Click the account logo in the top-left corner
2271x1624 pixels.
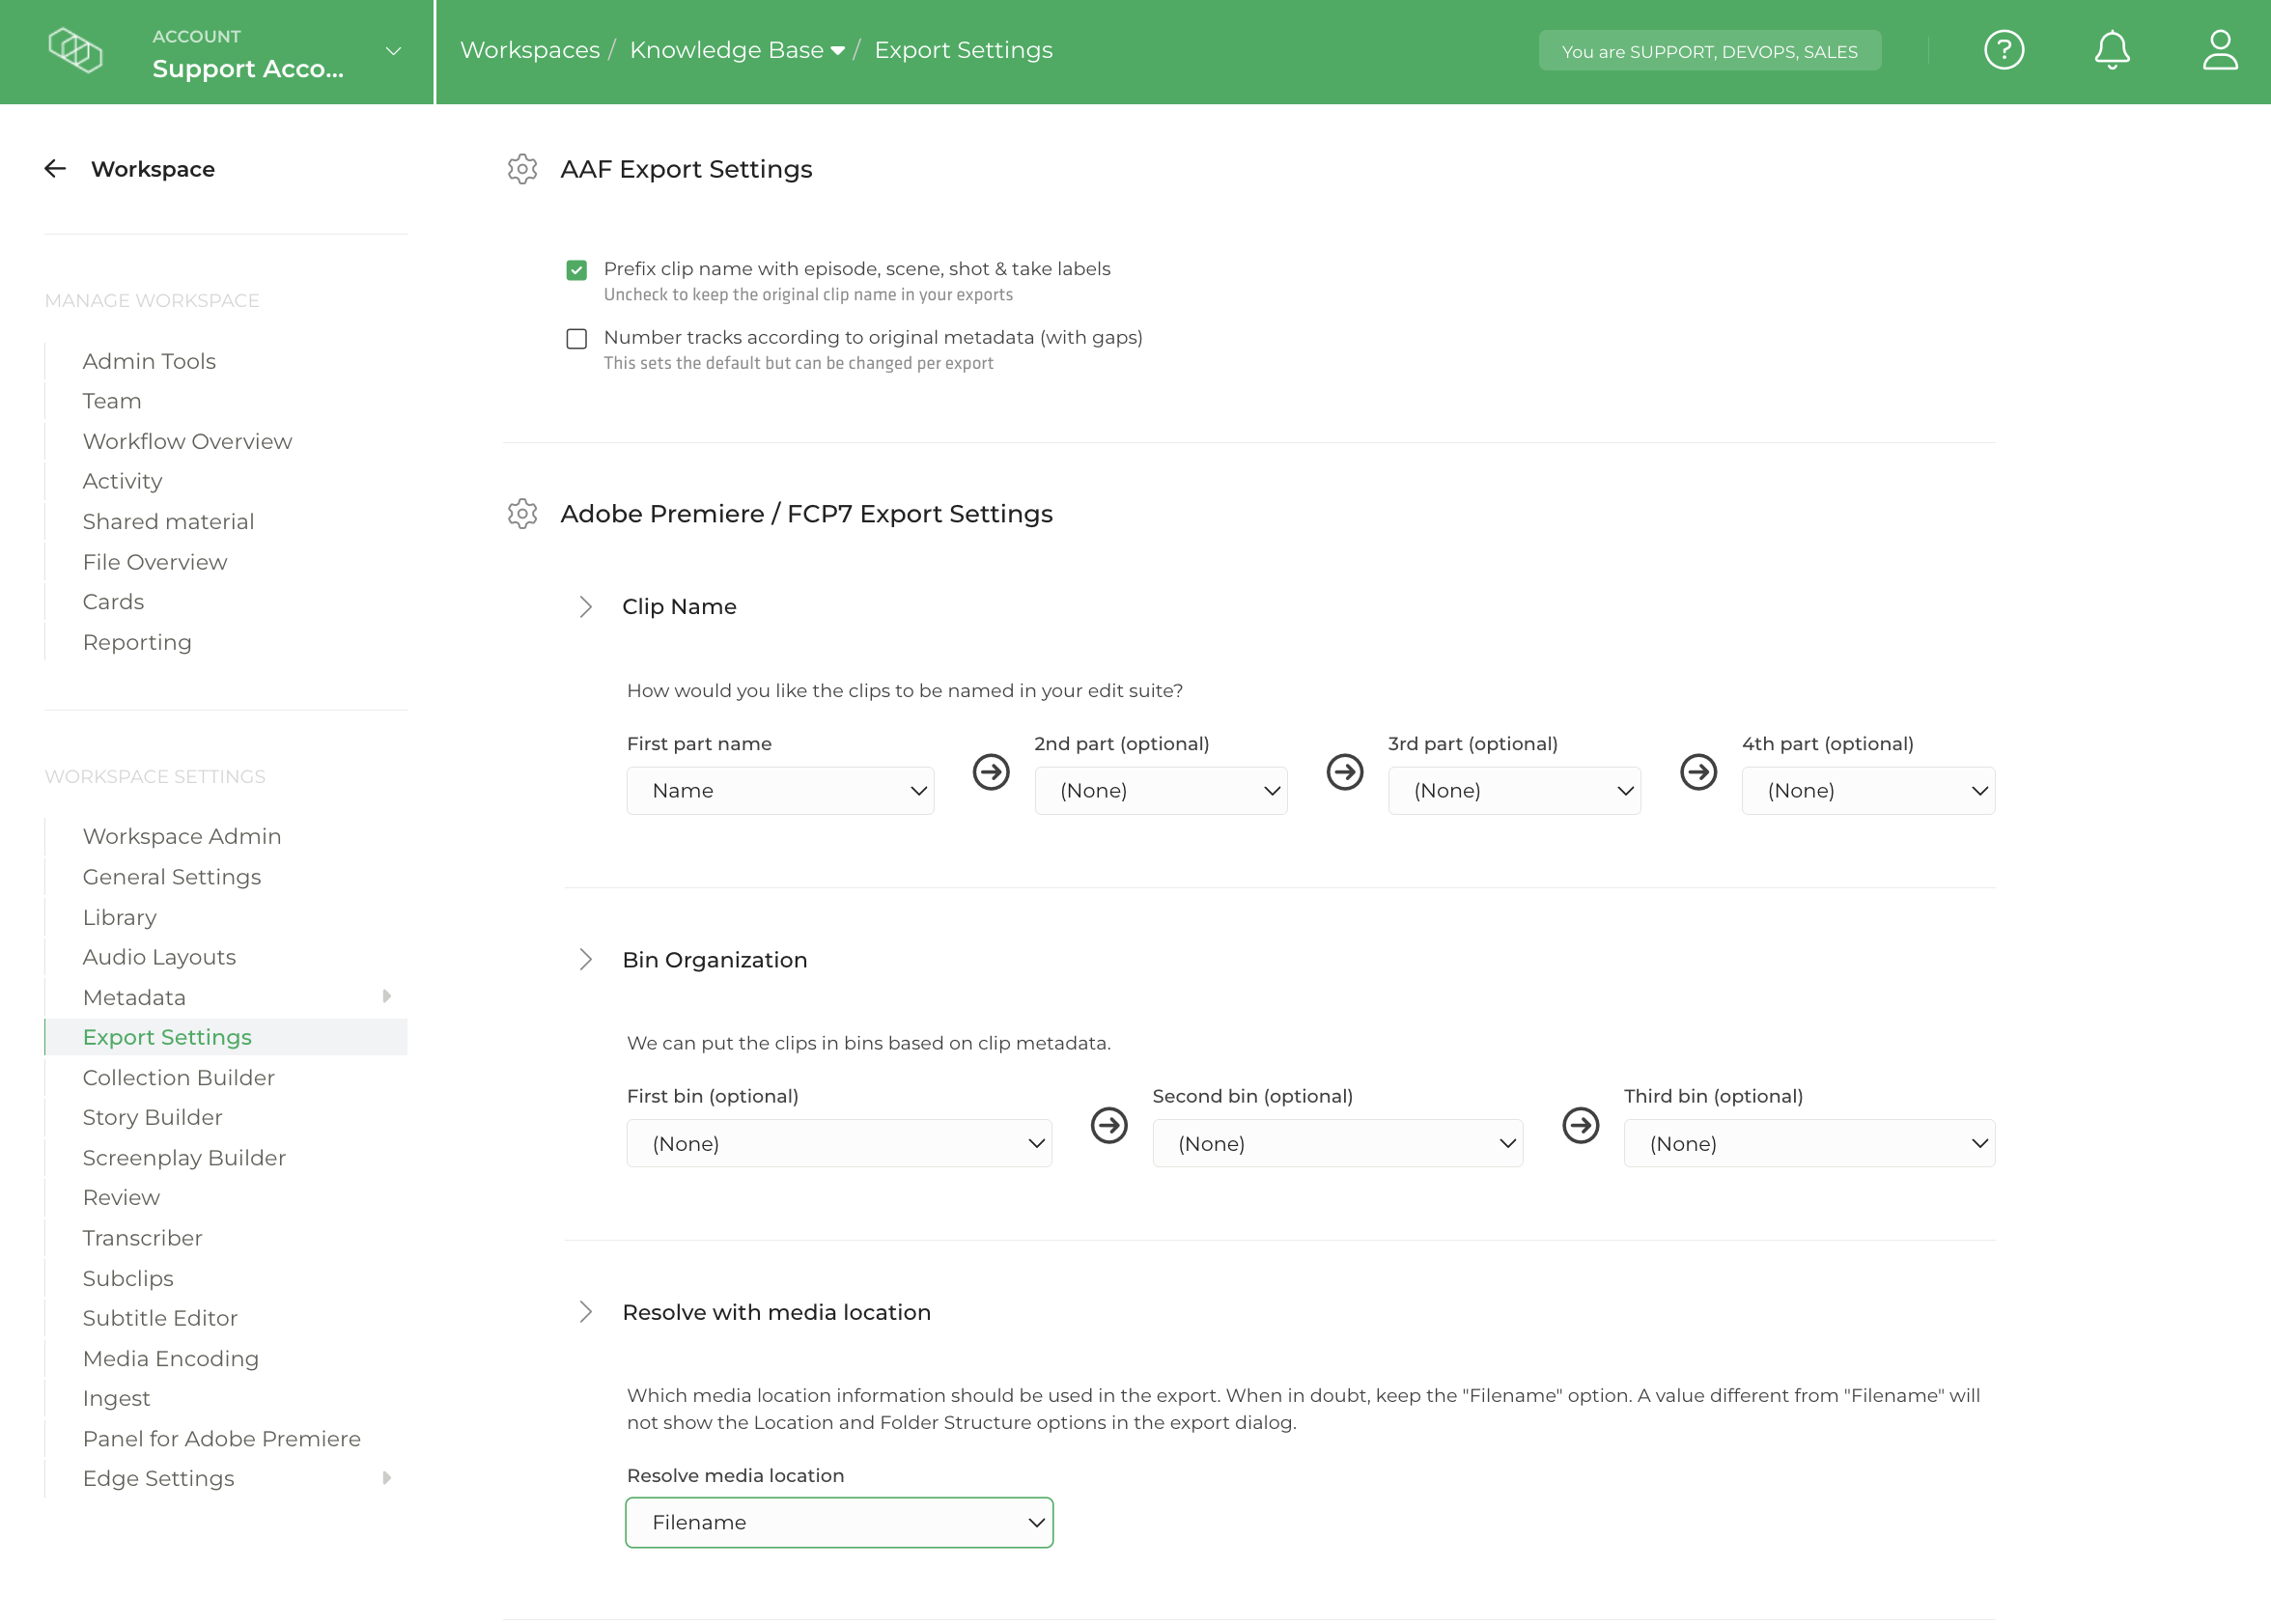pos(75,51)
